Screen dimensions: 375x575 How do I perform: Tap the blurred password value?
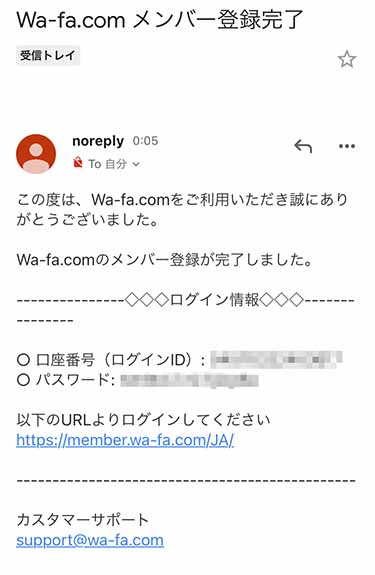189,380
